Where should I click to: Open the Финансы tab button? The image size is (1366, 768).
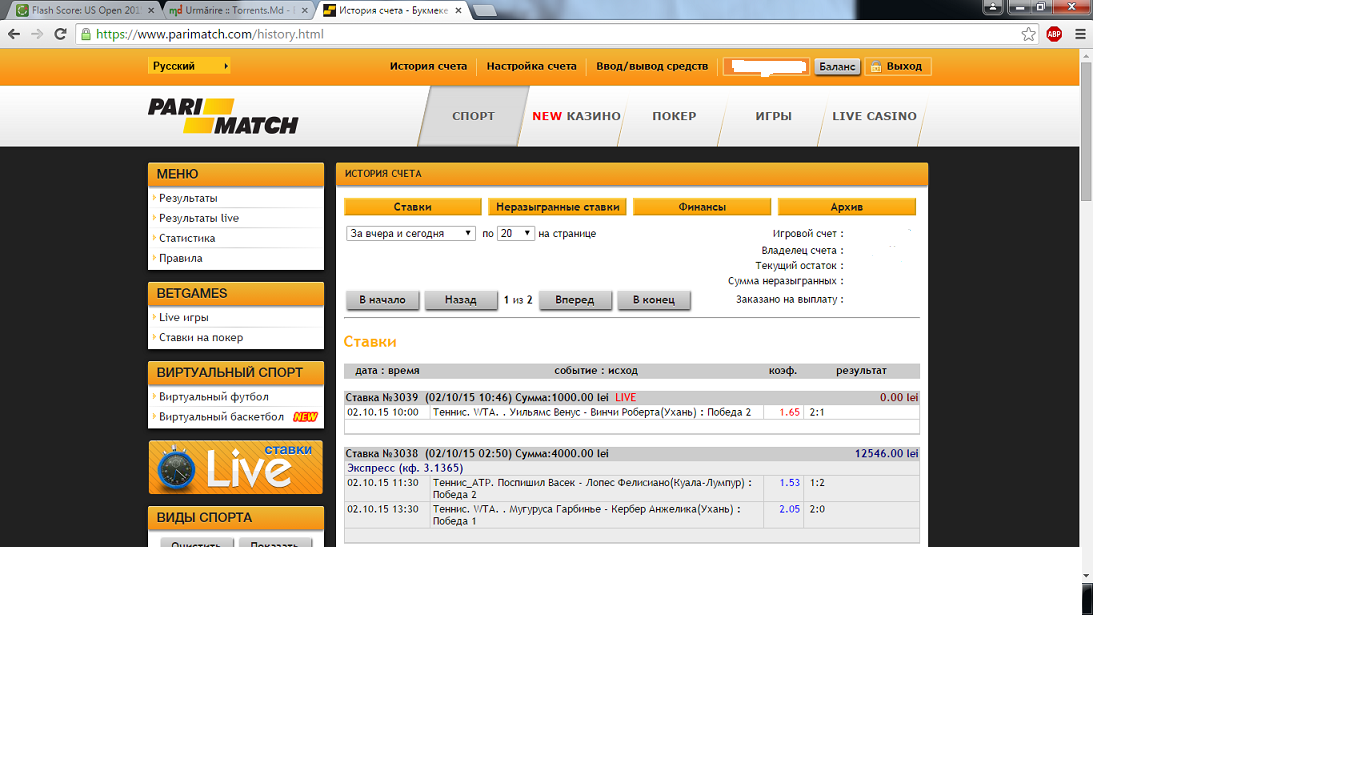[x=702, y=207]
